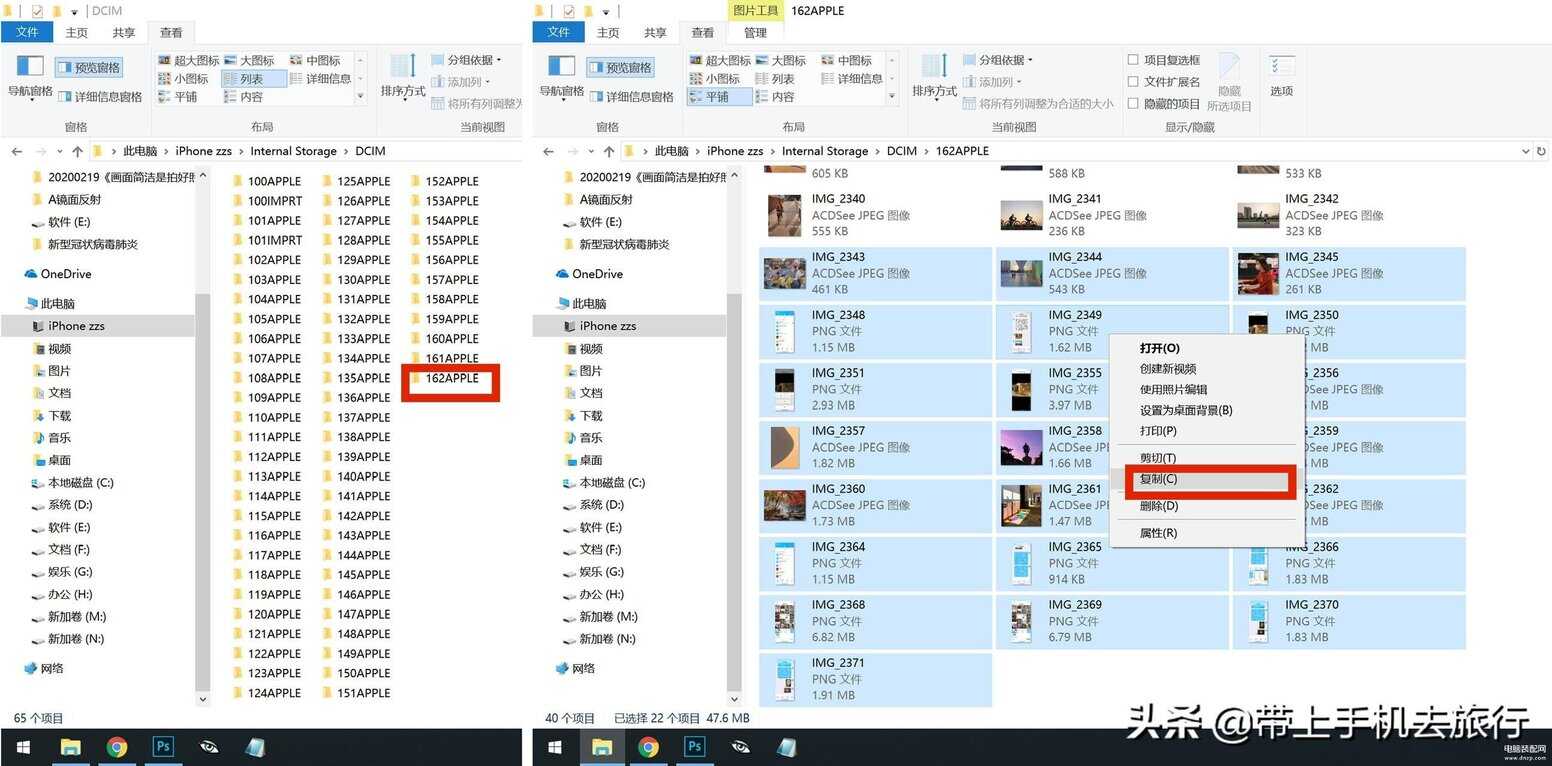1552x766 pixels.
Task: Open 分组依据 dropdown in 162APPLE window
Action: pyautogui.click(x=998, y=60)
